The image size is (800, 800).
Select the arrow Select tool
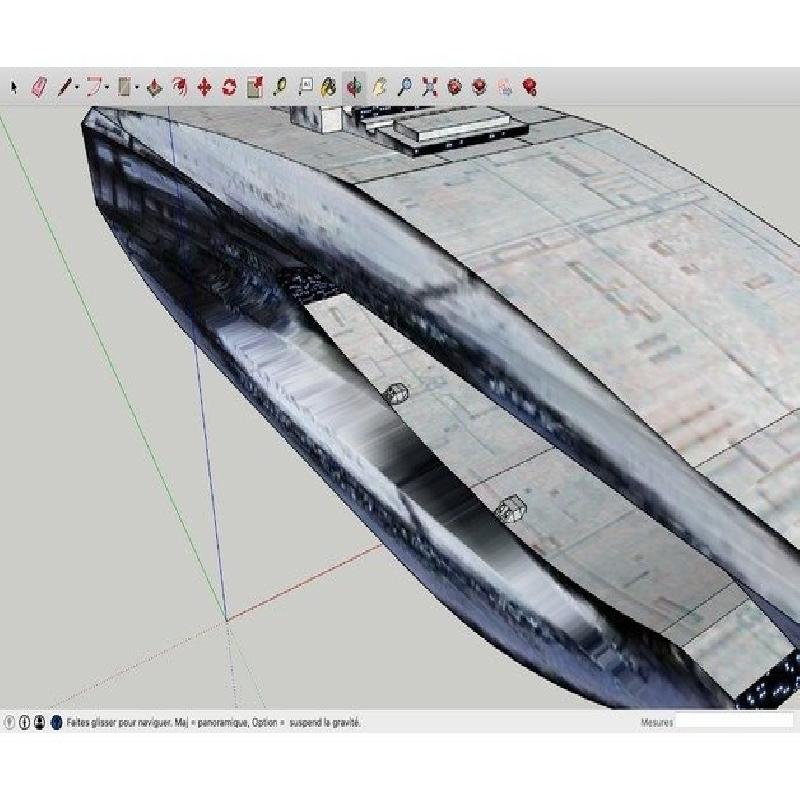[14, 87]
